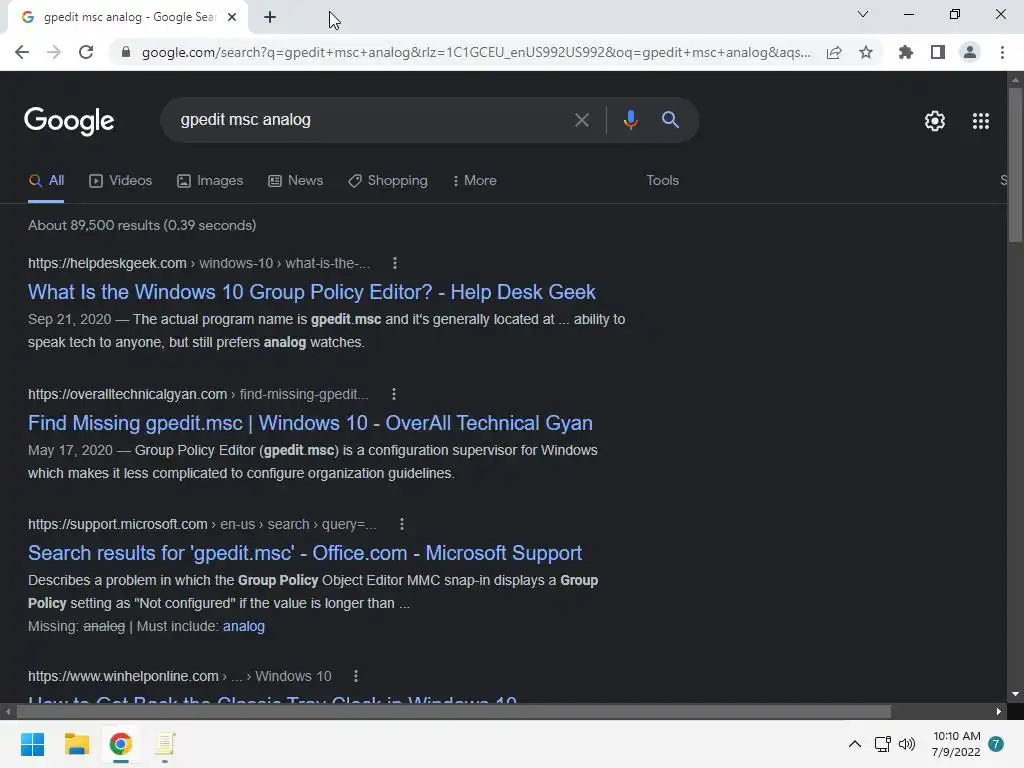The height and width of the screenshot is (768, 1024).
Task: Go back to the previous page
Action: pos(22,52)
